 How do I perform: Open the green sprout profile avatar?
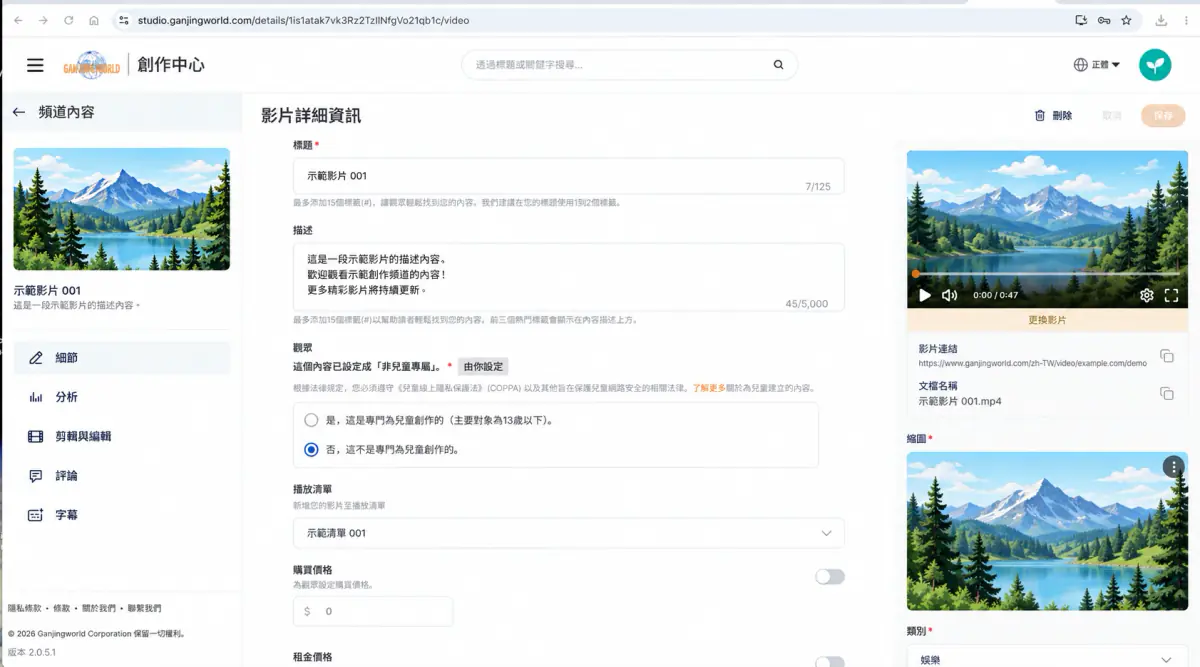click(x=1155, y=65)
